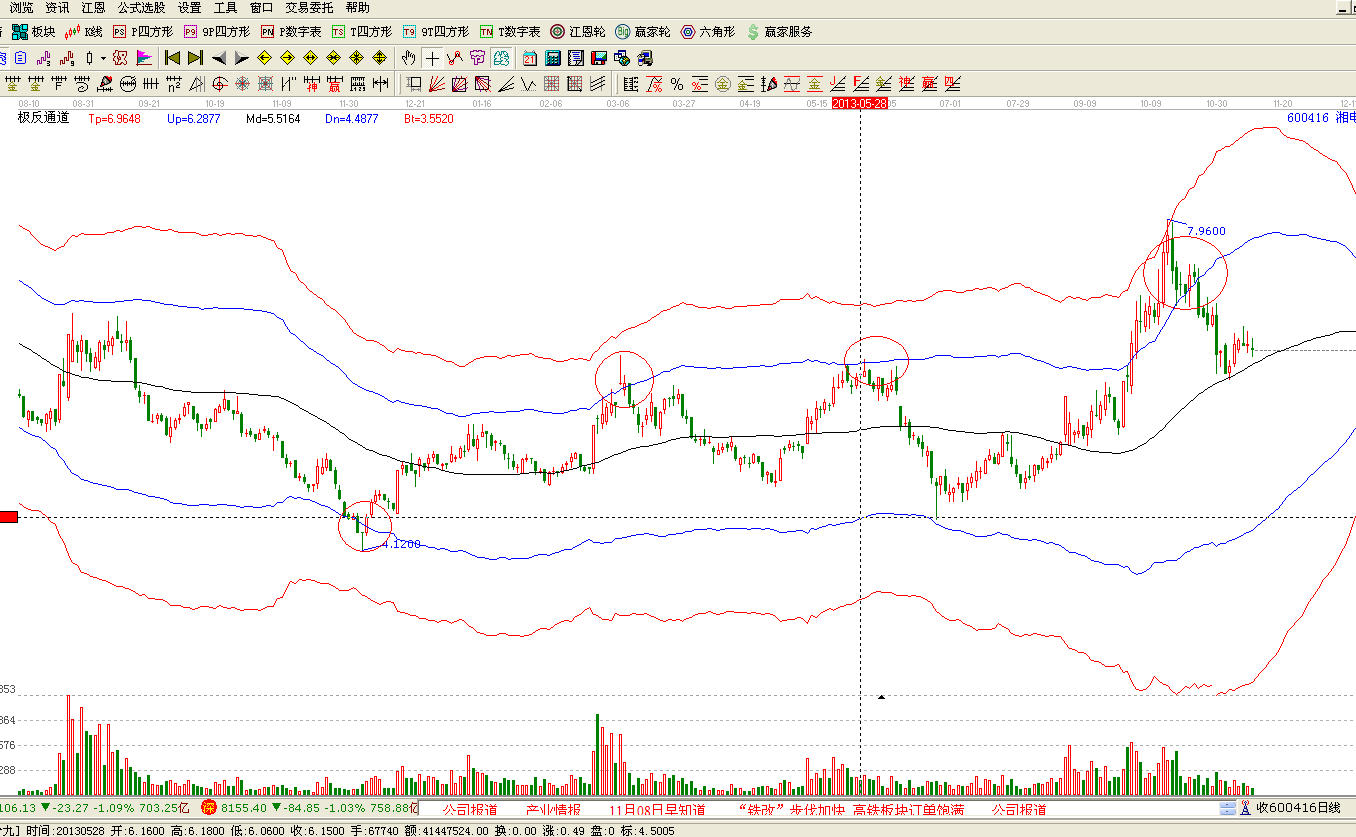The width and height of the screenshot is (1356, 837).
Task: Select the hand pan tool
Action: pos(408,58)
